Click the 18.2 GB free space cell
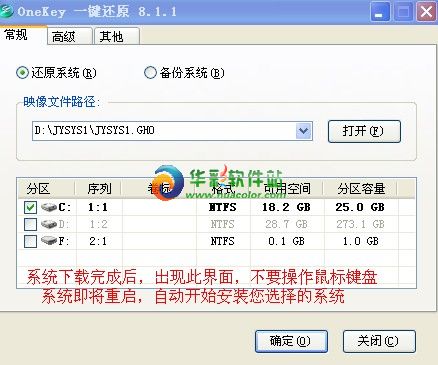Screen dimensions: 438x365 [286, 207]
